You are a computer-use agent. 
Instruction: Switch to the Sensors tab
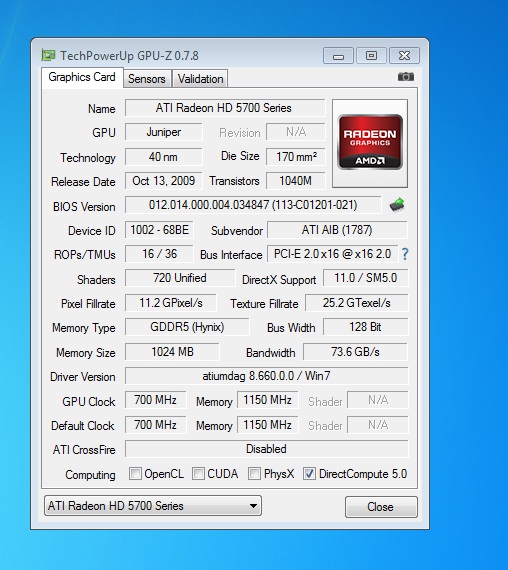(147, 79)
